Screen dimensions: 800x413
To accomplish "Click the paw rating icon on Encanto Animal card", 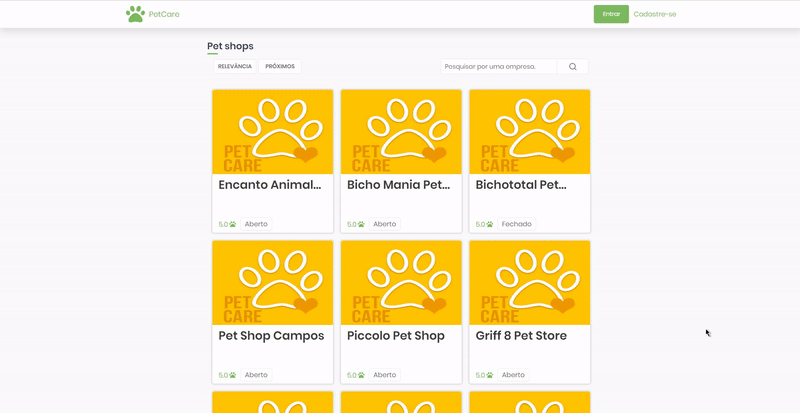I will pyautogui.click(x=233, y=224).
